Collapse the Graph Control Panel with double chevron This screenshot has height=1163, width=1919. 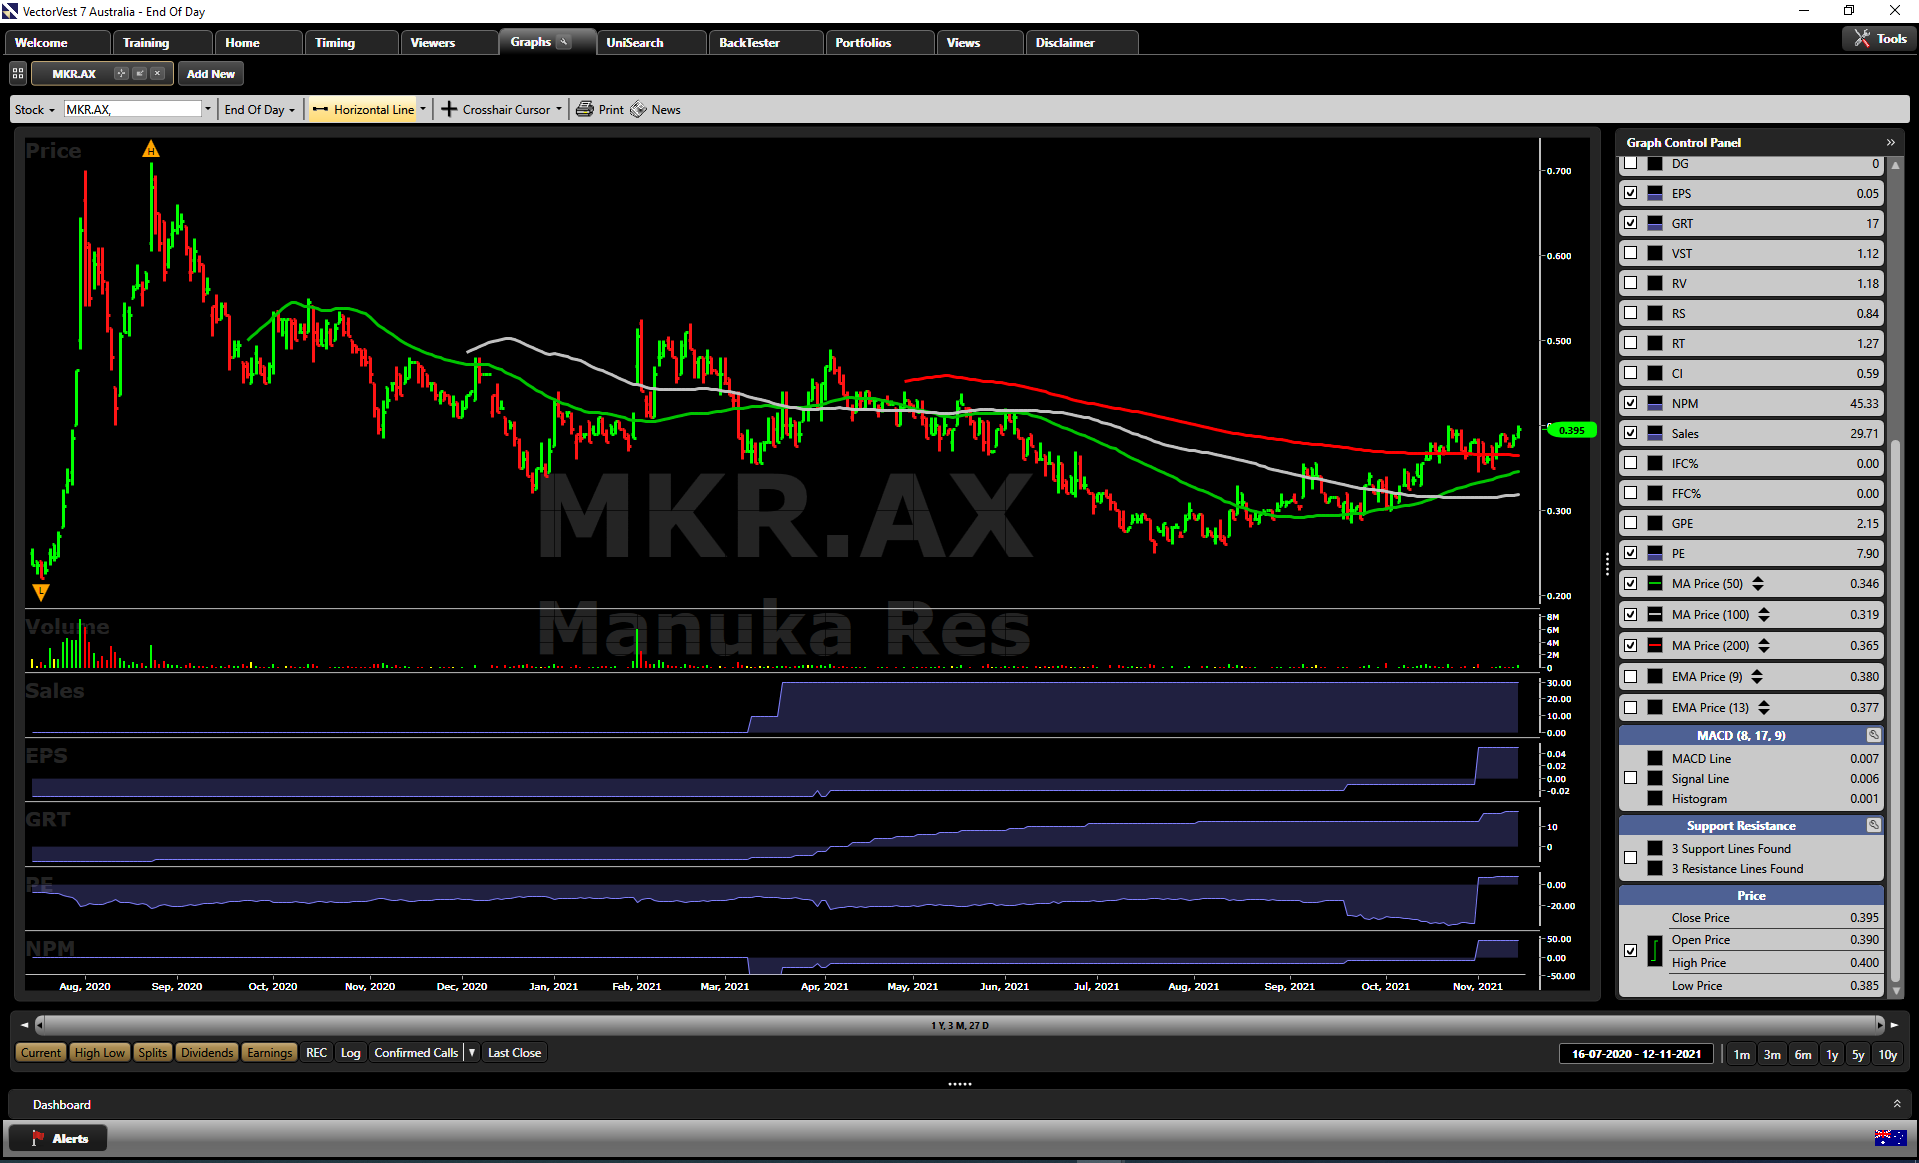coord(1890,142)
